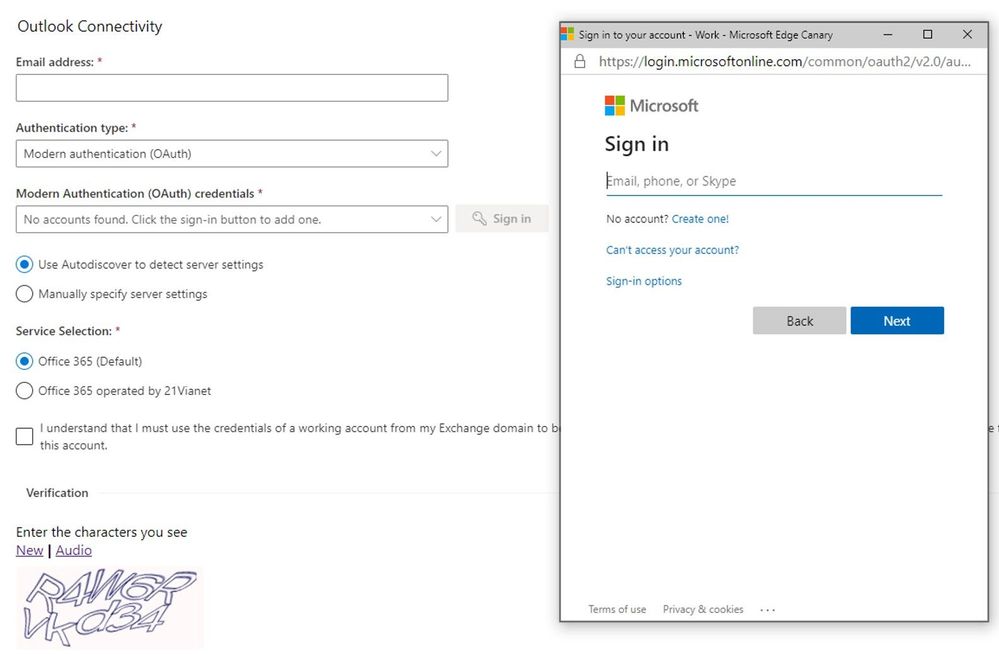Click the Outlook Connectivity heading

pyautogui.click(x=90, y=26)
